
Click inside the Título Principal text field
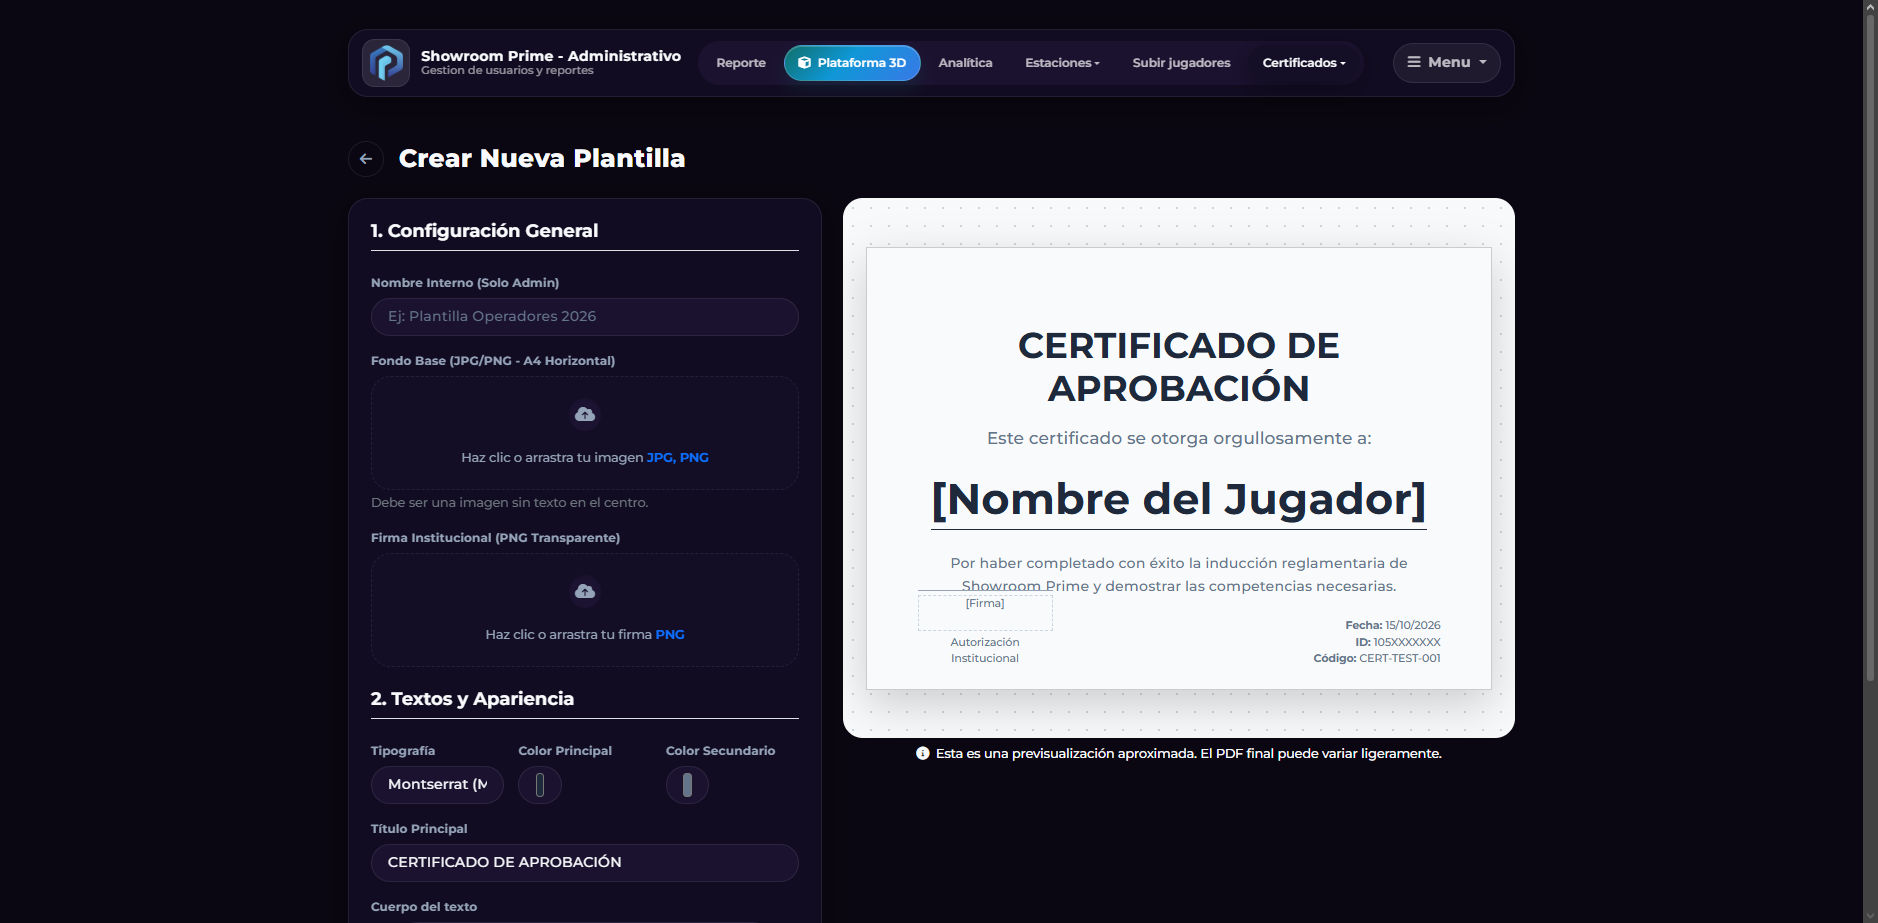pos(584,862)
